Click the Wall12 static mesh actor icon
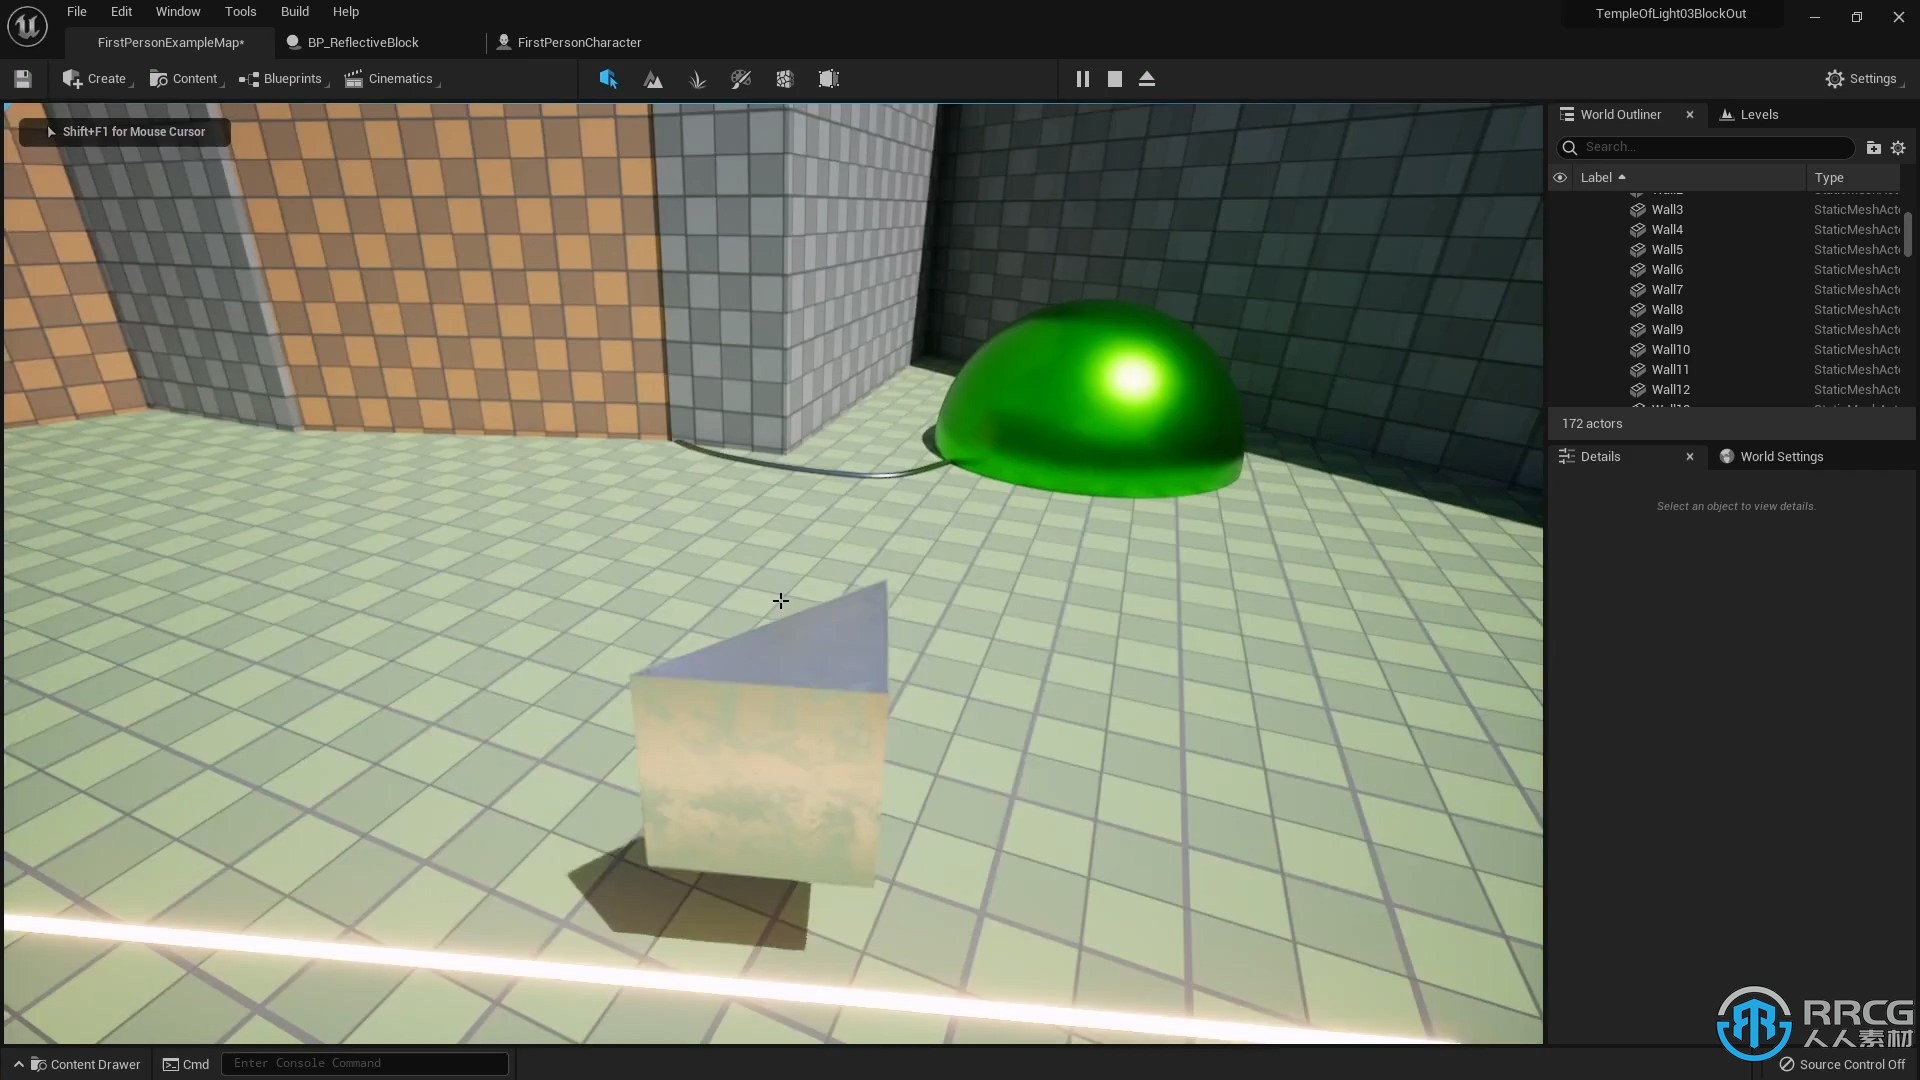 1638,390
